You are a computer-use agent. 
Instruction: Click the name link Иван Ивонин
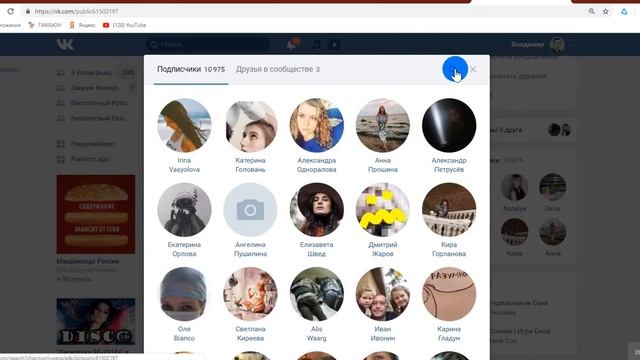(382, 333)
